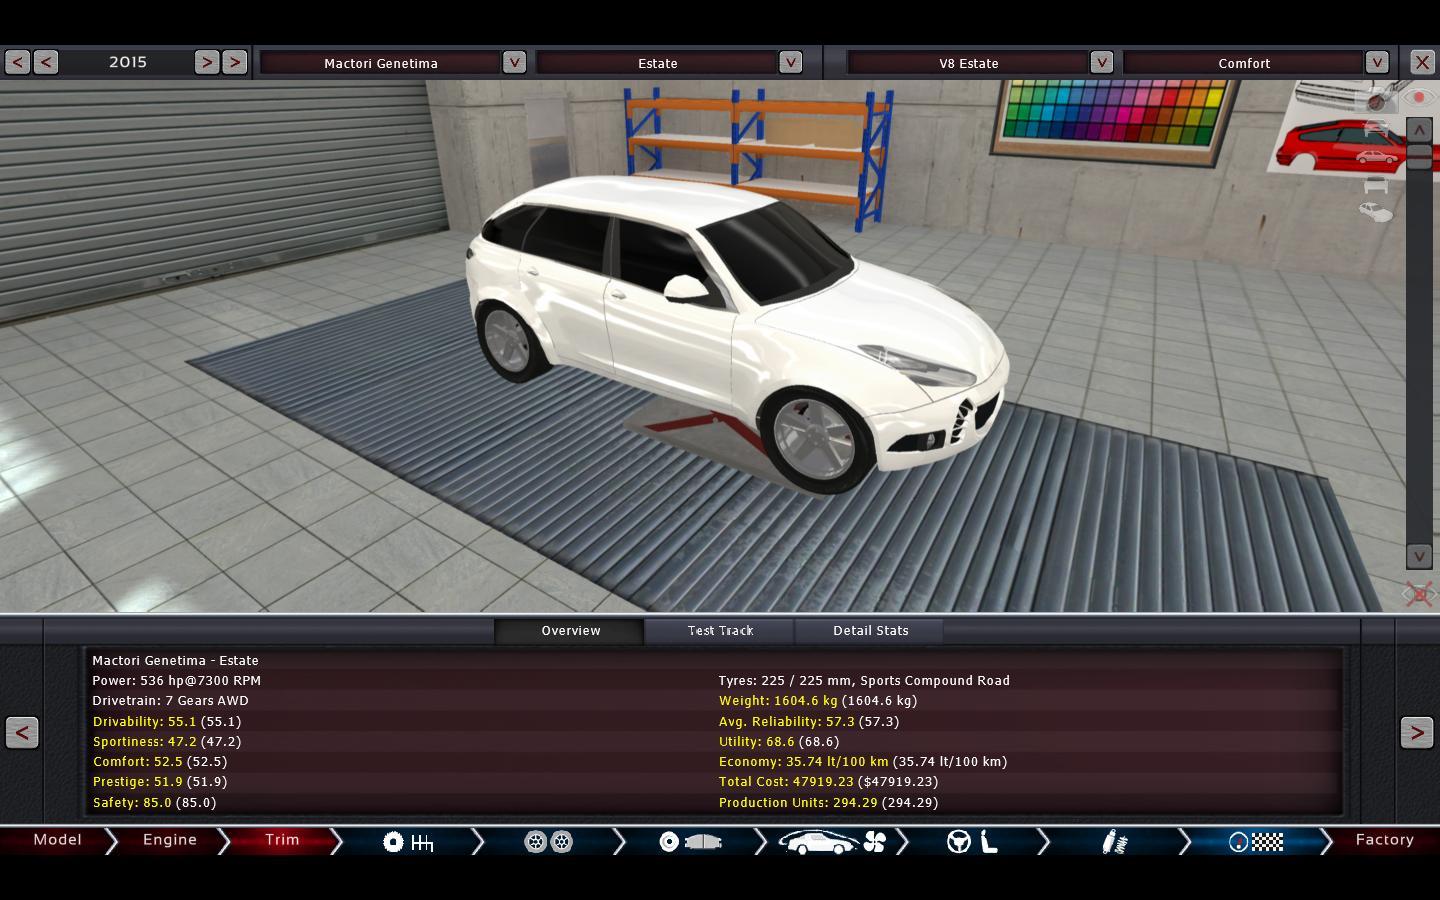The height and width of the screenshot is (900, 1440).
Task: Open the aerodynamics and cooling section
Action: tap(832, 842)
